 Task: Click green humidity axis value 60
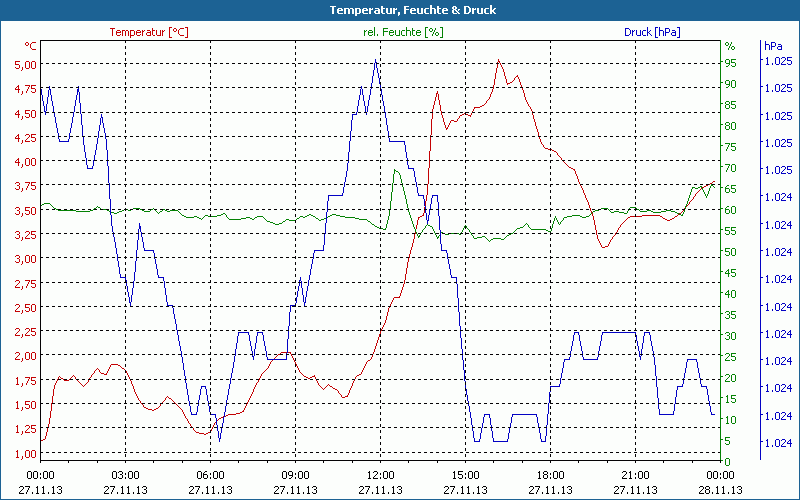pos(731,210)
